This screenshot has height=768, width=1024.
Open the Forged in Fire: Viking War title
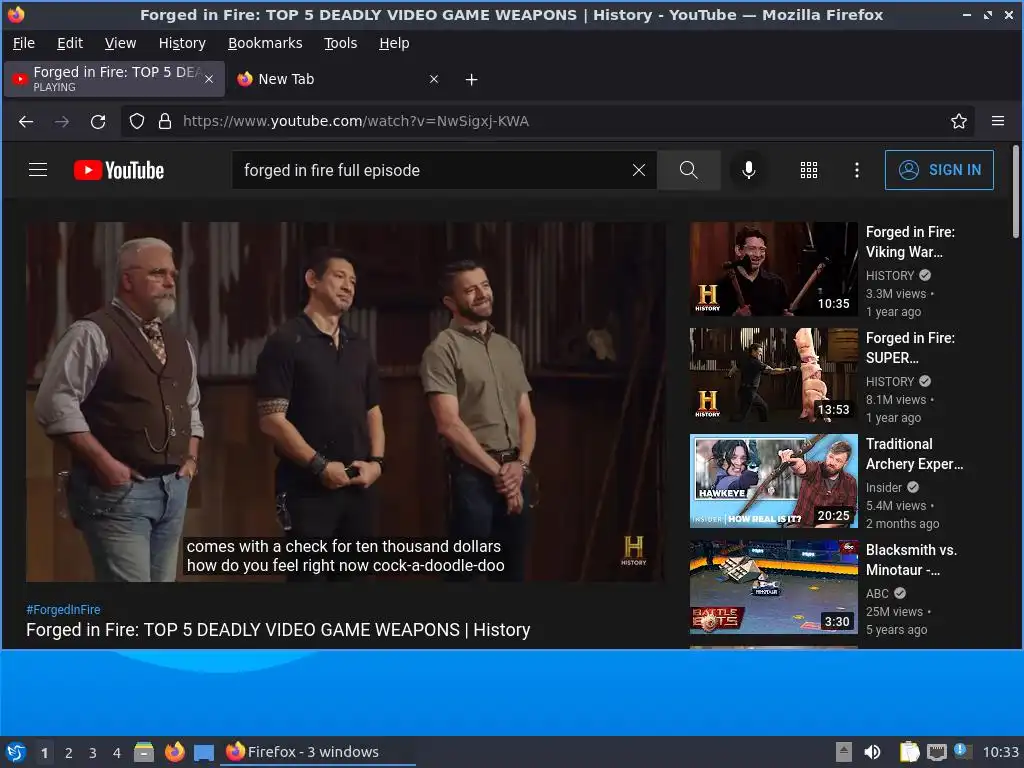coord(910,242)
